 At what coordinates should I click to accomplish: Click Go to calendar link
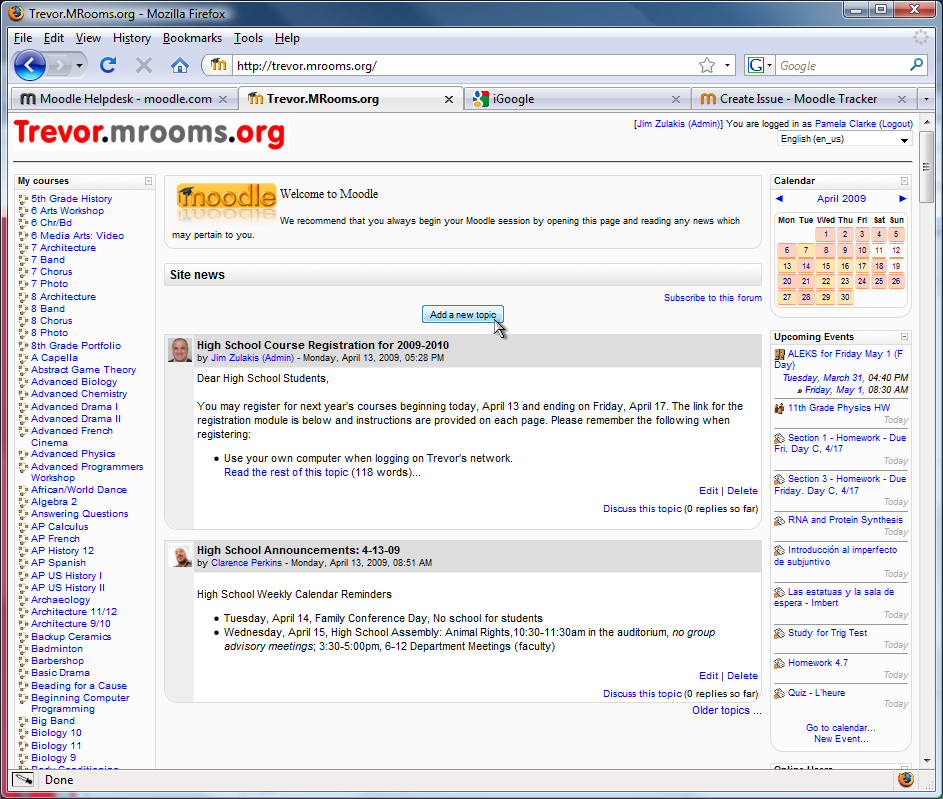pos(841,727)
